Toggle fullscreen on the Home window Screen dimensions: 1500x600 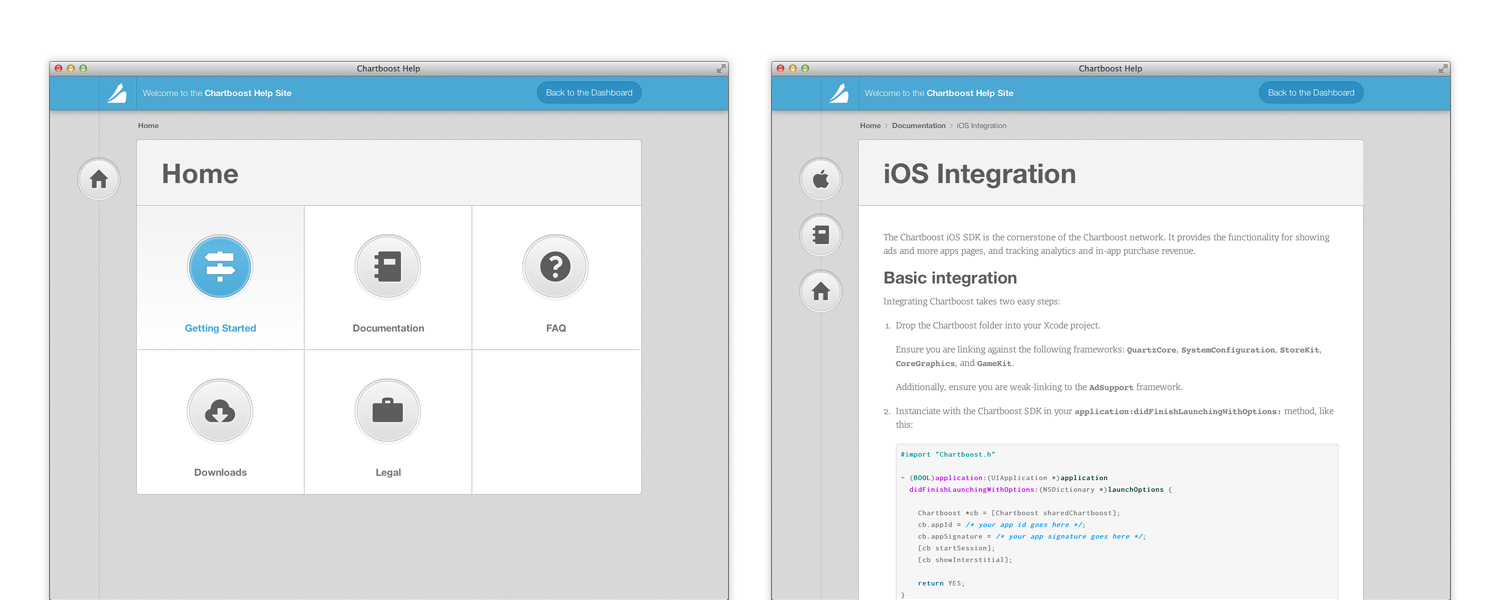pyautogui.click(x=721, y=68)
